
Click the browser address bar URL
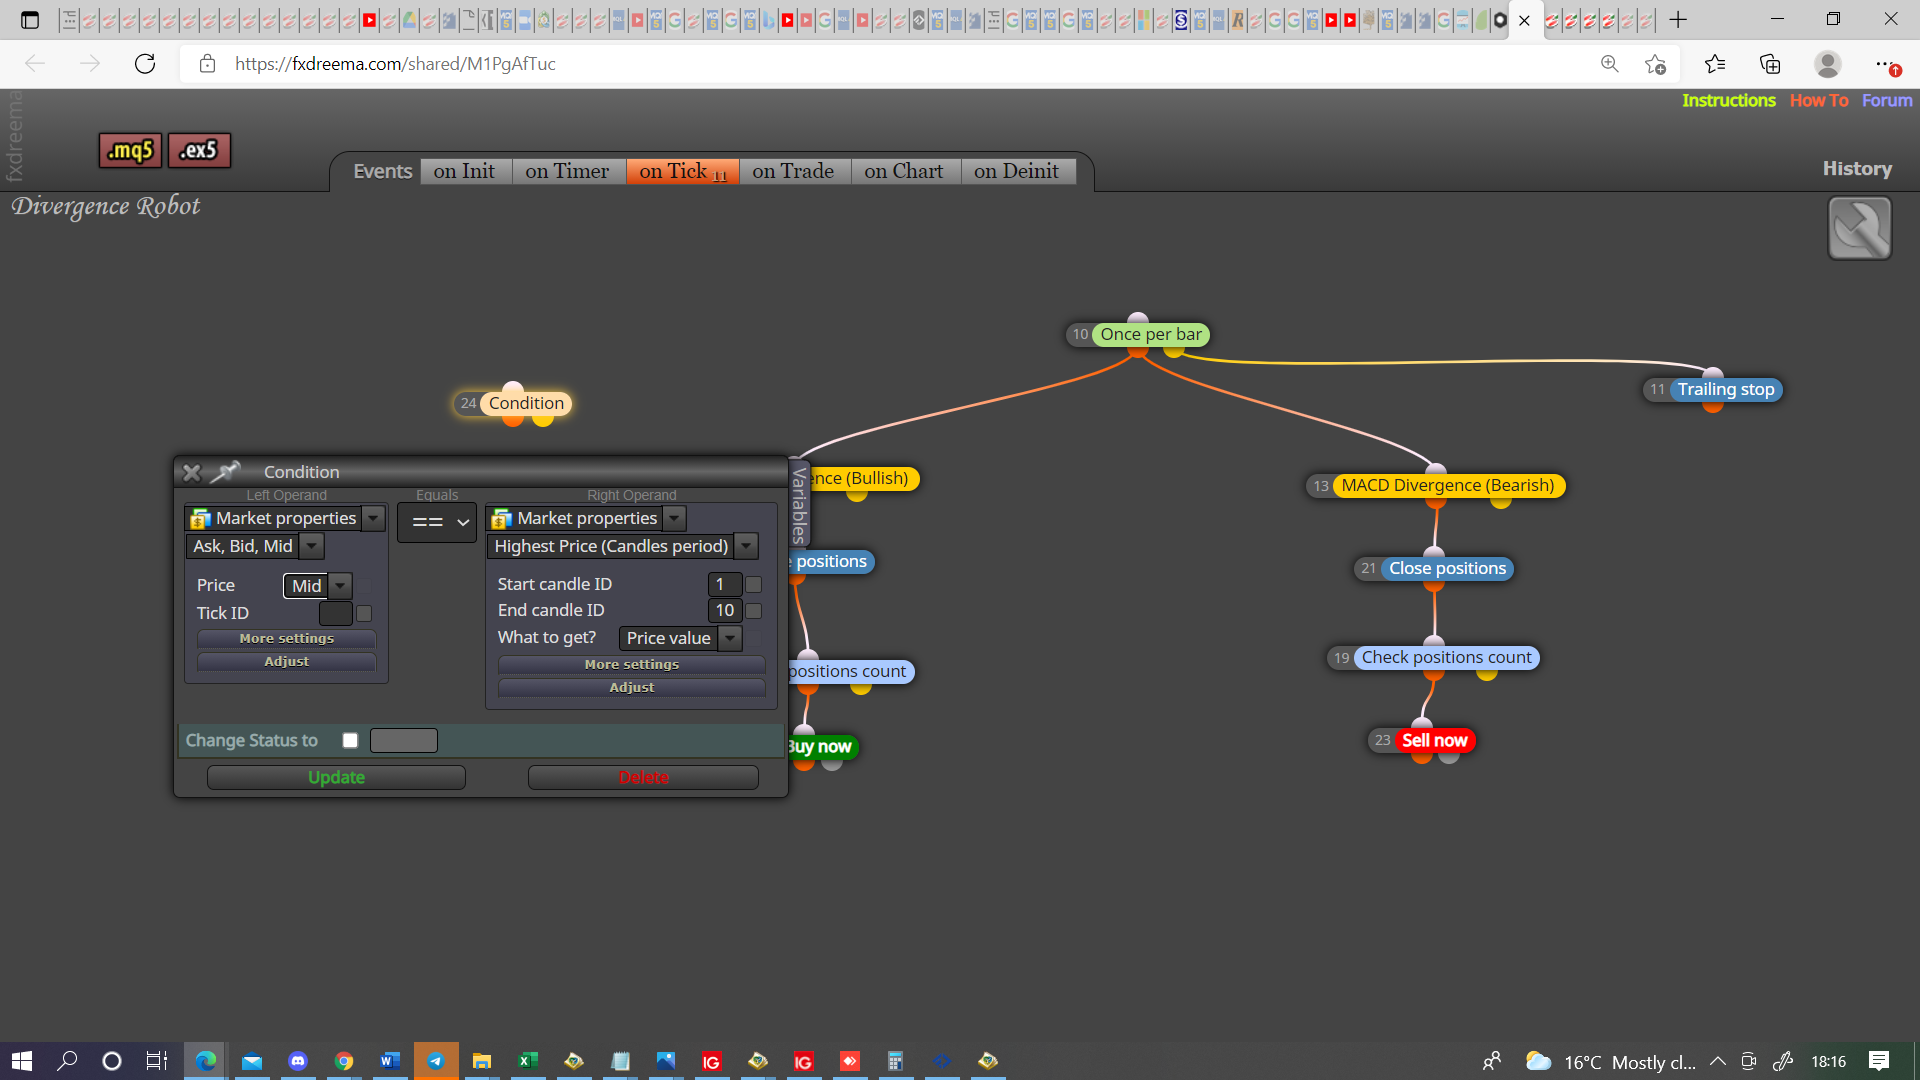395,64
